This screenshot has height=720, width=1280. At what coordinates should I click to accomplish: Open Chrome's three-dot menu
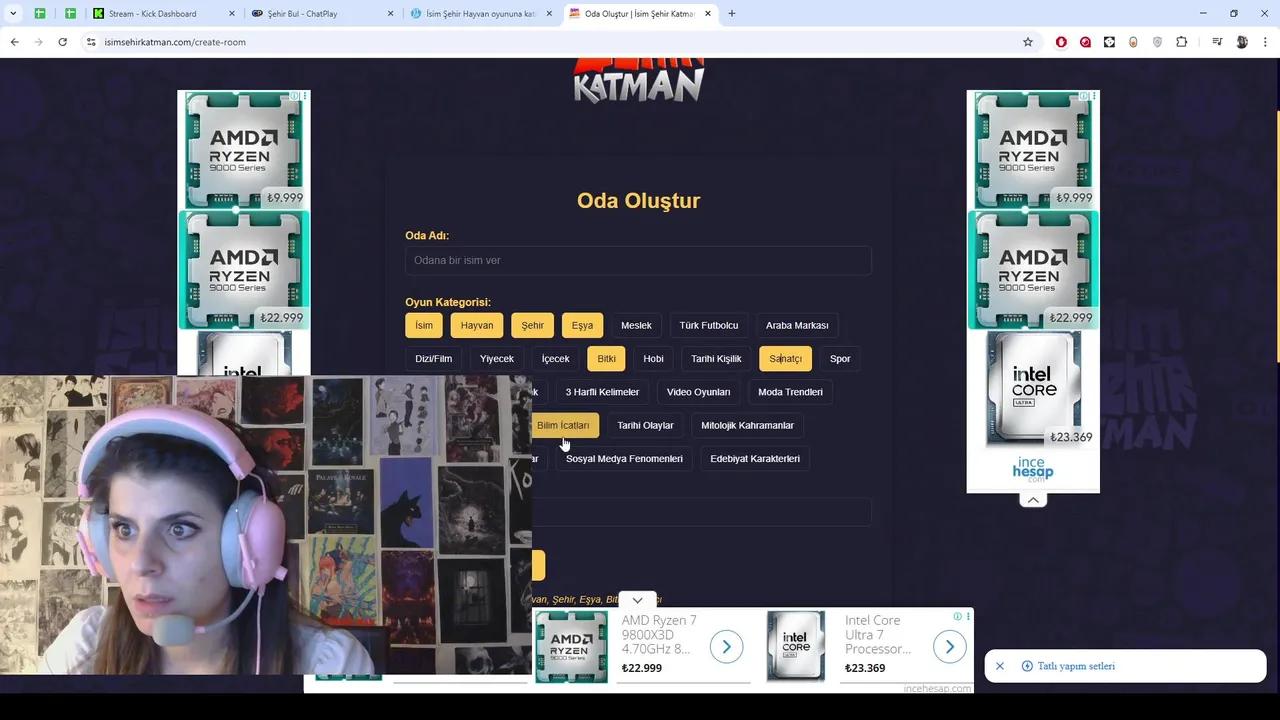point(1266,42)
